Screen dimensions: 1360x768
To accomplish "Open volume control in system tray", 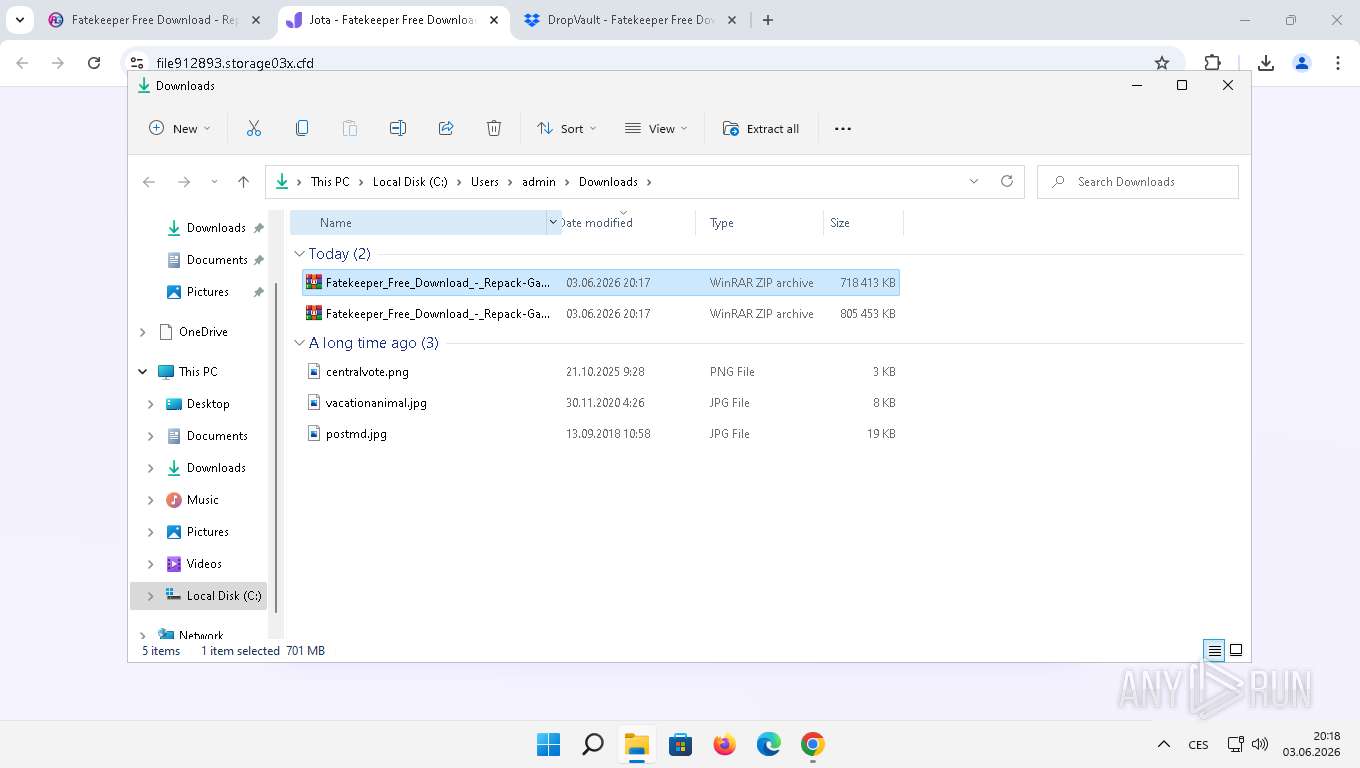I will (1260, 744).
